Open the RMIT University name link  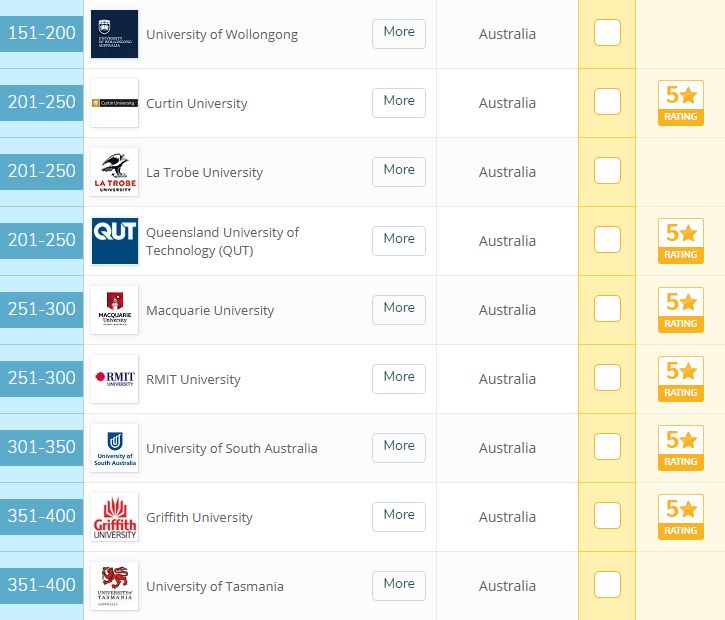click(x=193, y=380)
